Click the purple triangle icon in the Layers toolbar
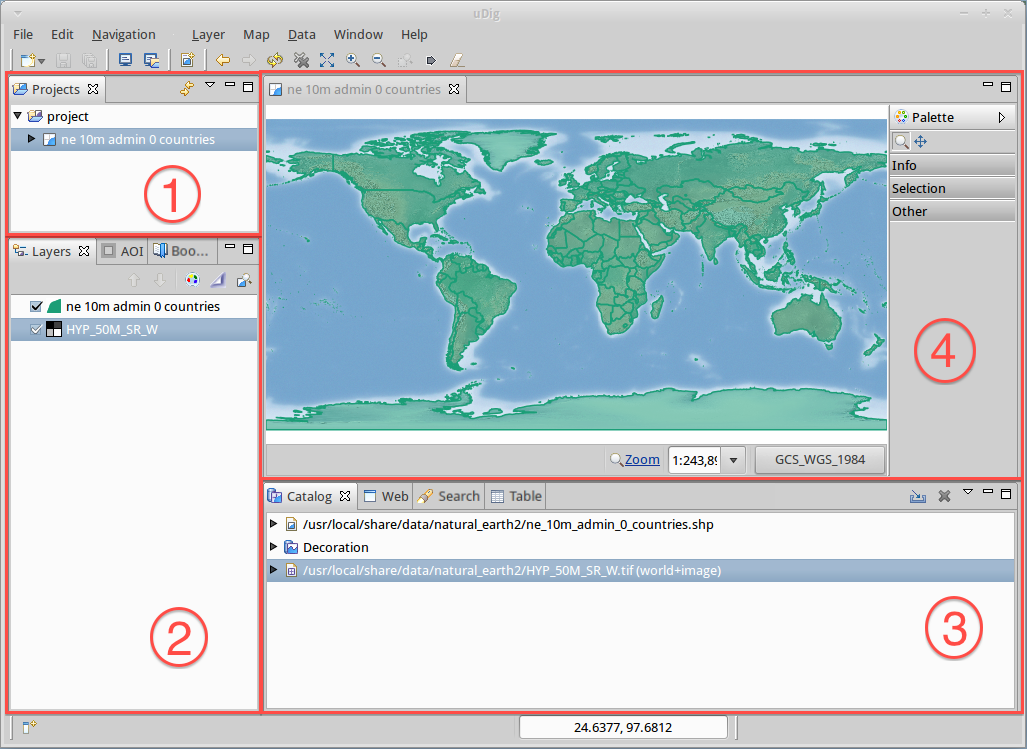The width and height of the screenshot is (1027, 749). [x=217, y=280]
